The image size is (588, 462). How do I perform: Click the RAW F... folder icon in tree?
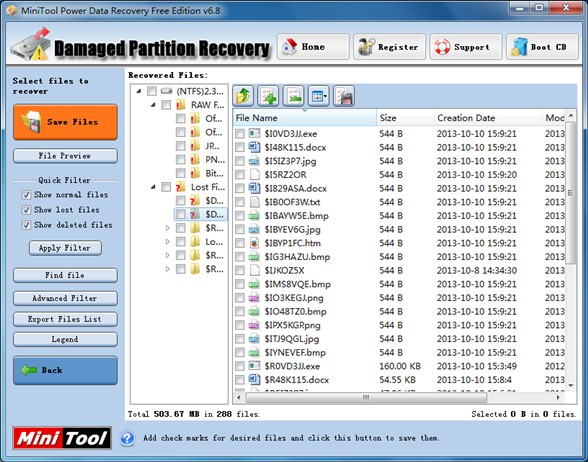[x=181, y=105]
